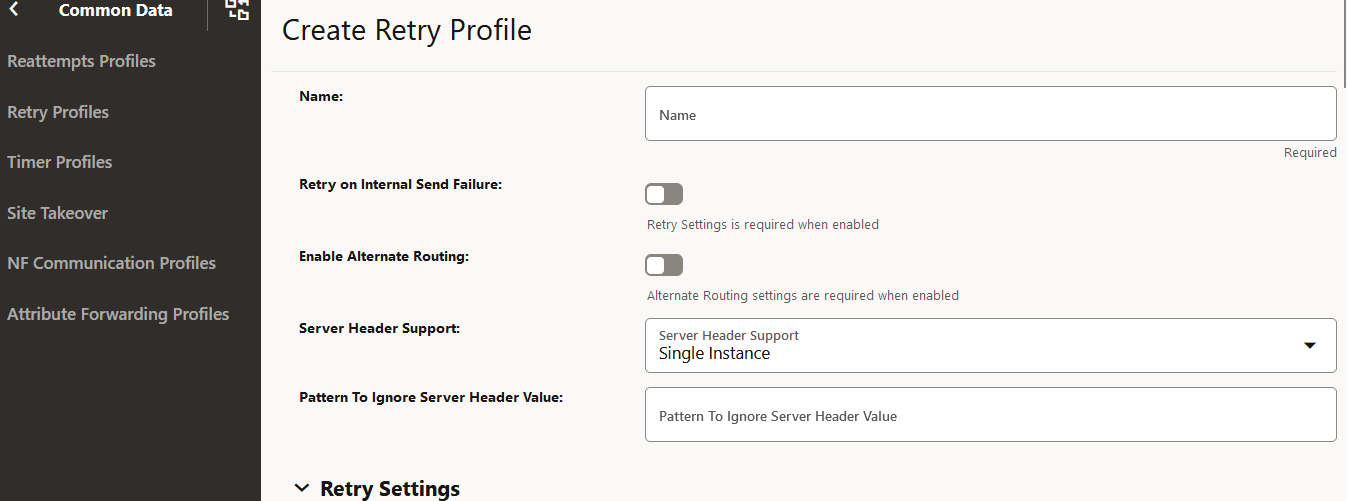The image size is (1347, 501).
Task: Go to Timer Profiles
Action: point(60,162)
